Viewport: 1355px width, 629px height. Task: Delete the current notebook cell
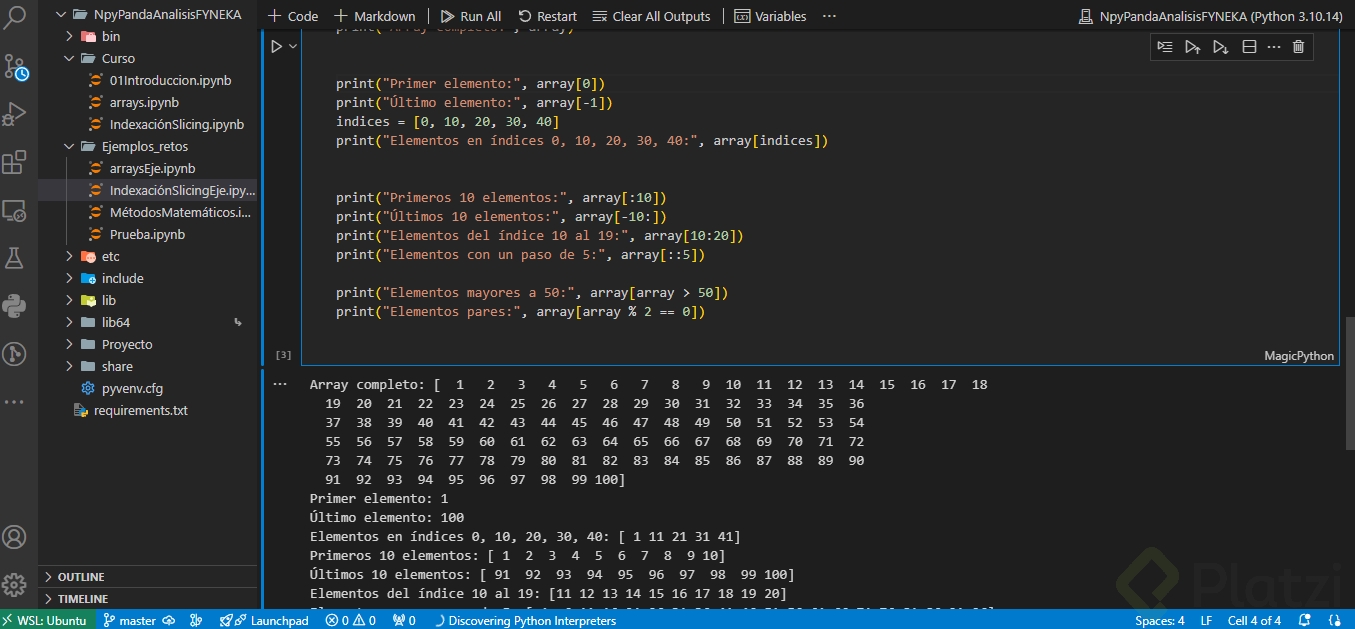(x=1298, y=47)
